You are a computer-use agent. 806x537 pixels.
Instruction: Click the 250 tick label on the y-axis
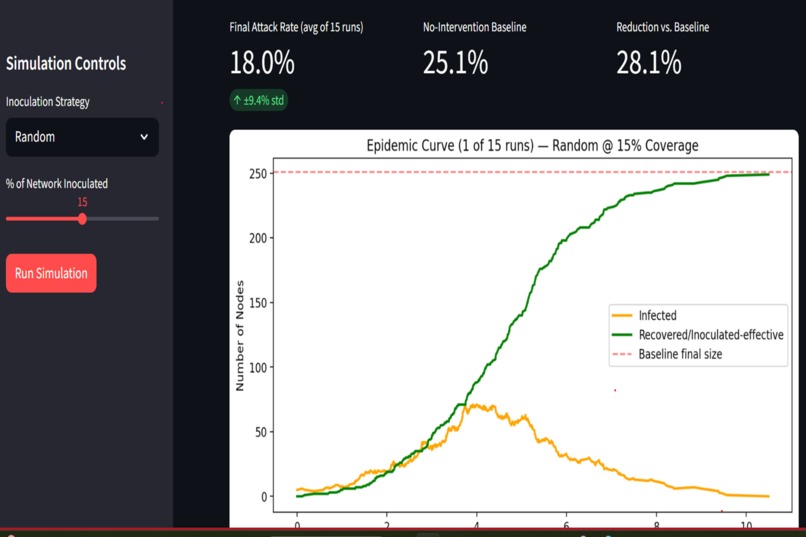[258, 174]
